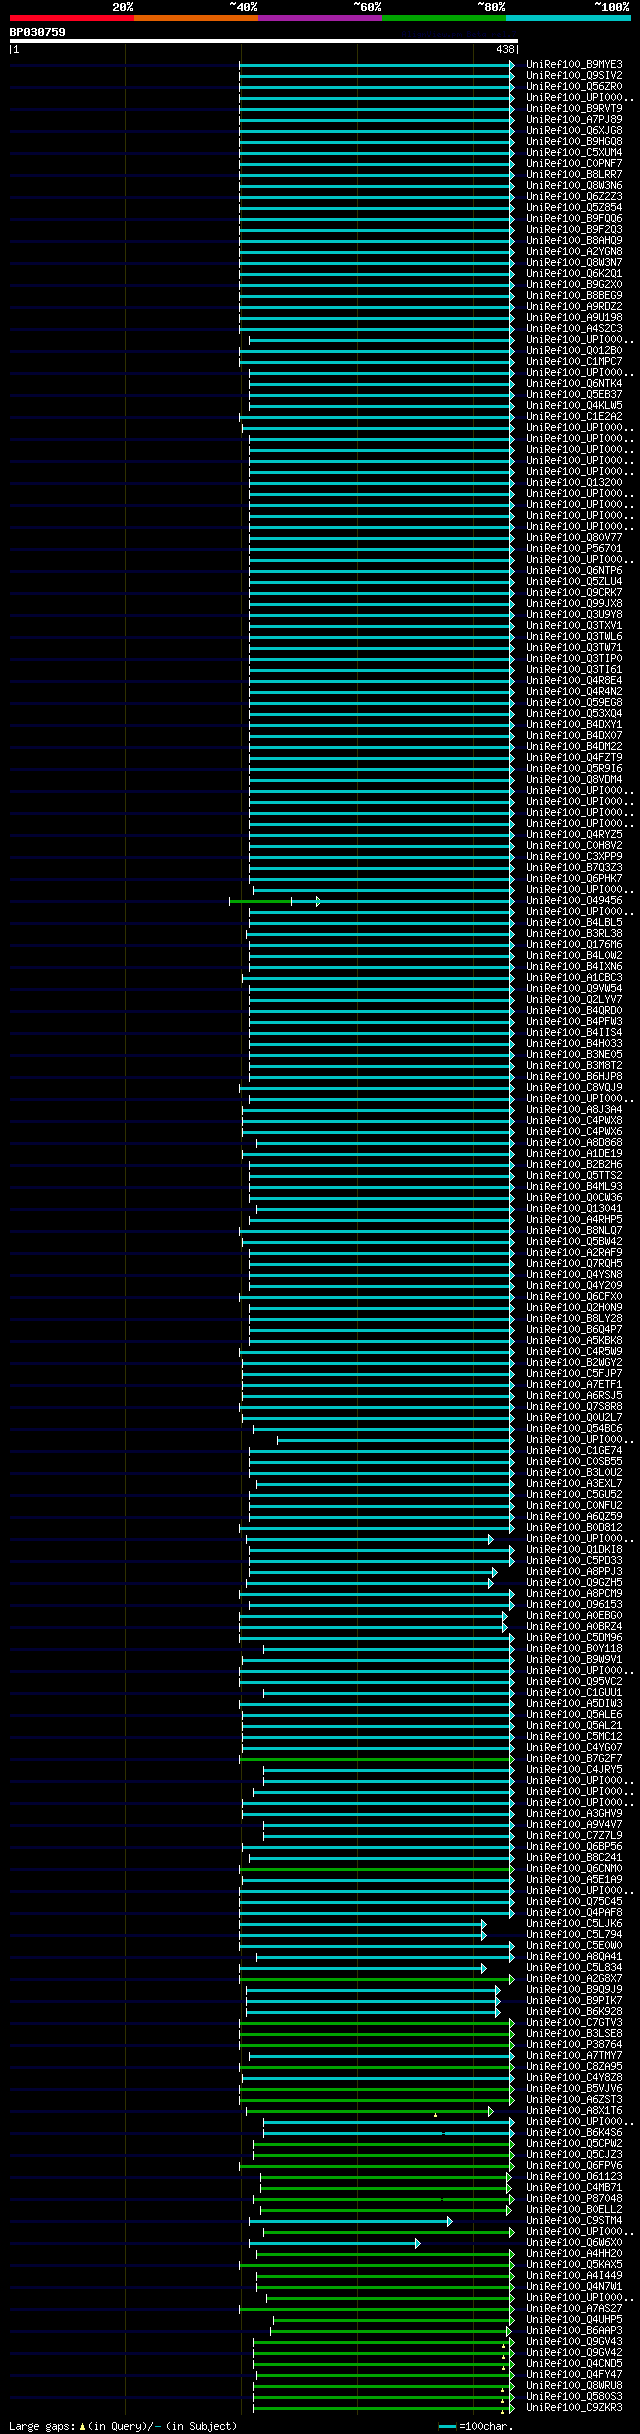
Task: Click hit label UniRef100_A2G8X7
Action: point(574,1979)
